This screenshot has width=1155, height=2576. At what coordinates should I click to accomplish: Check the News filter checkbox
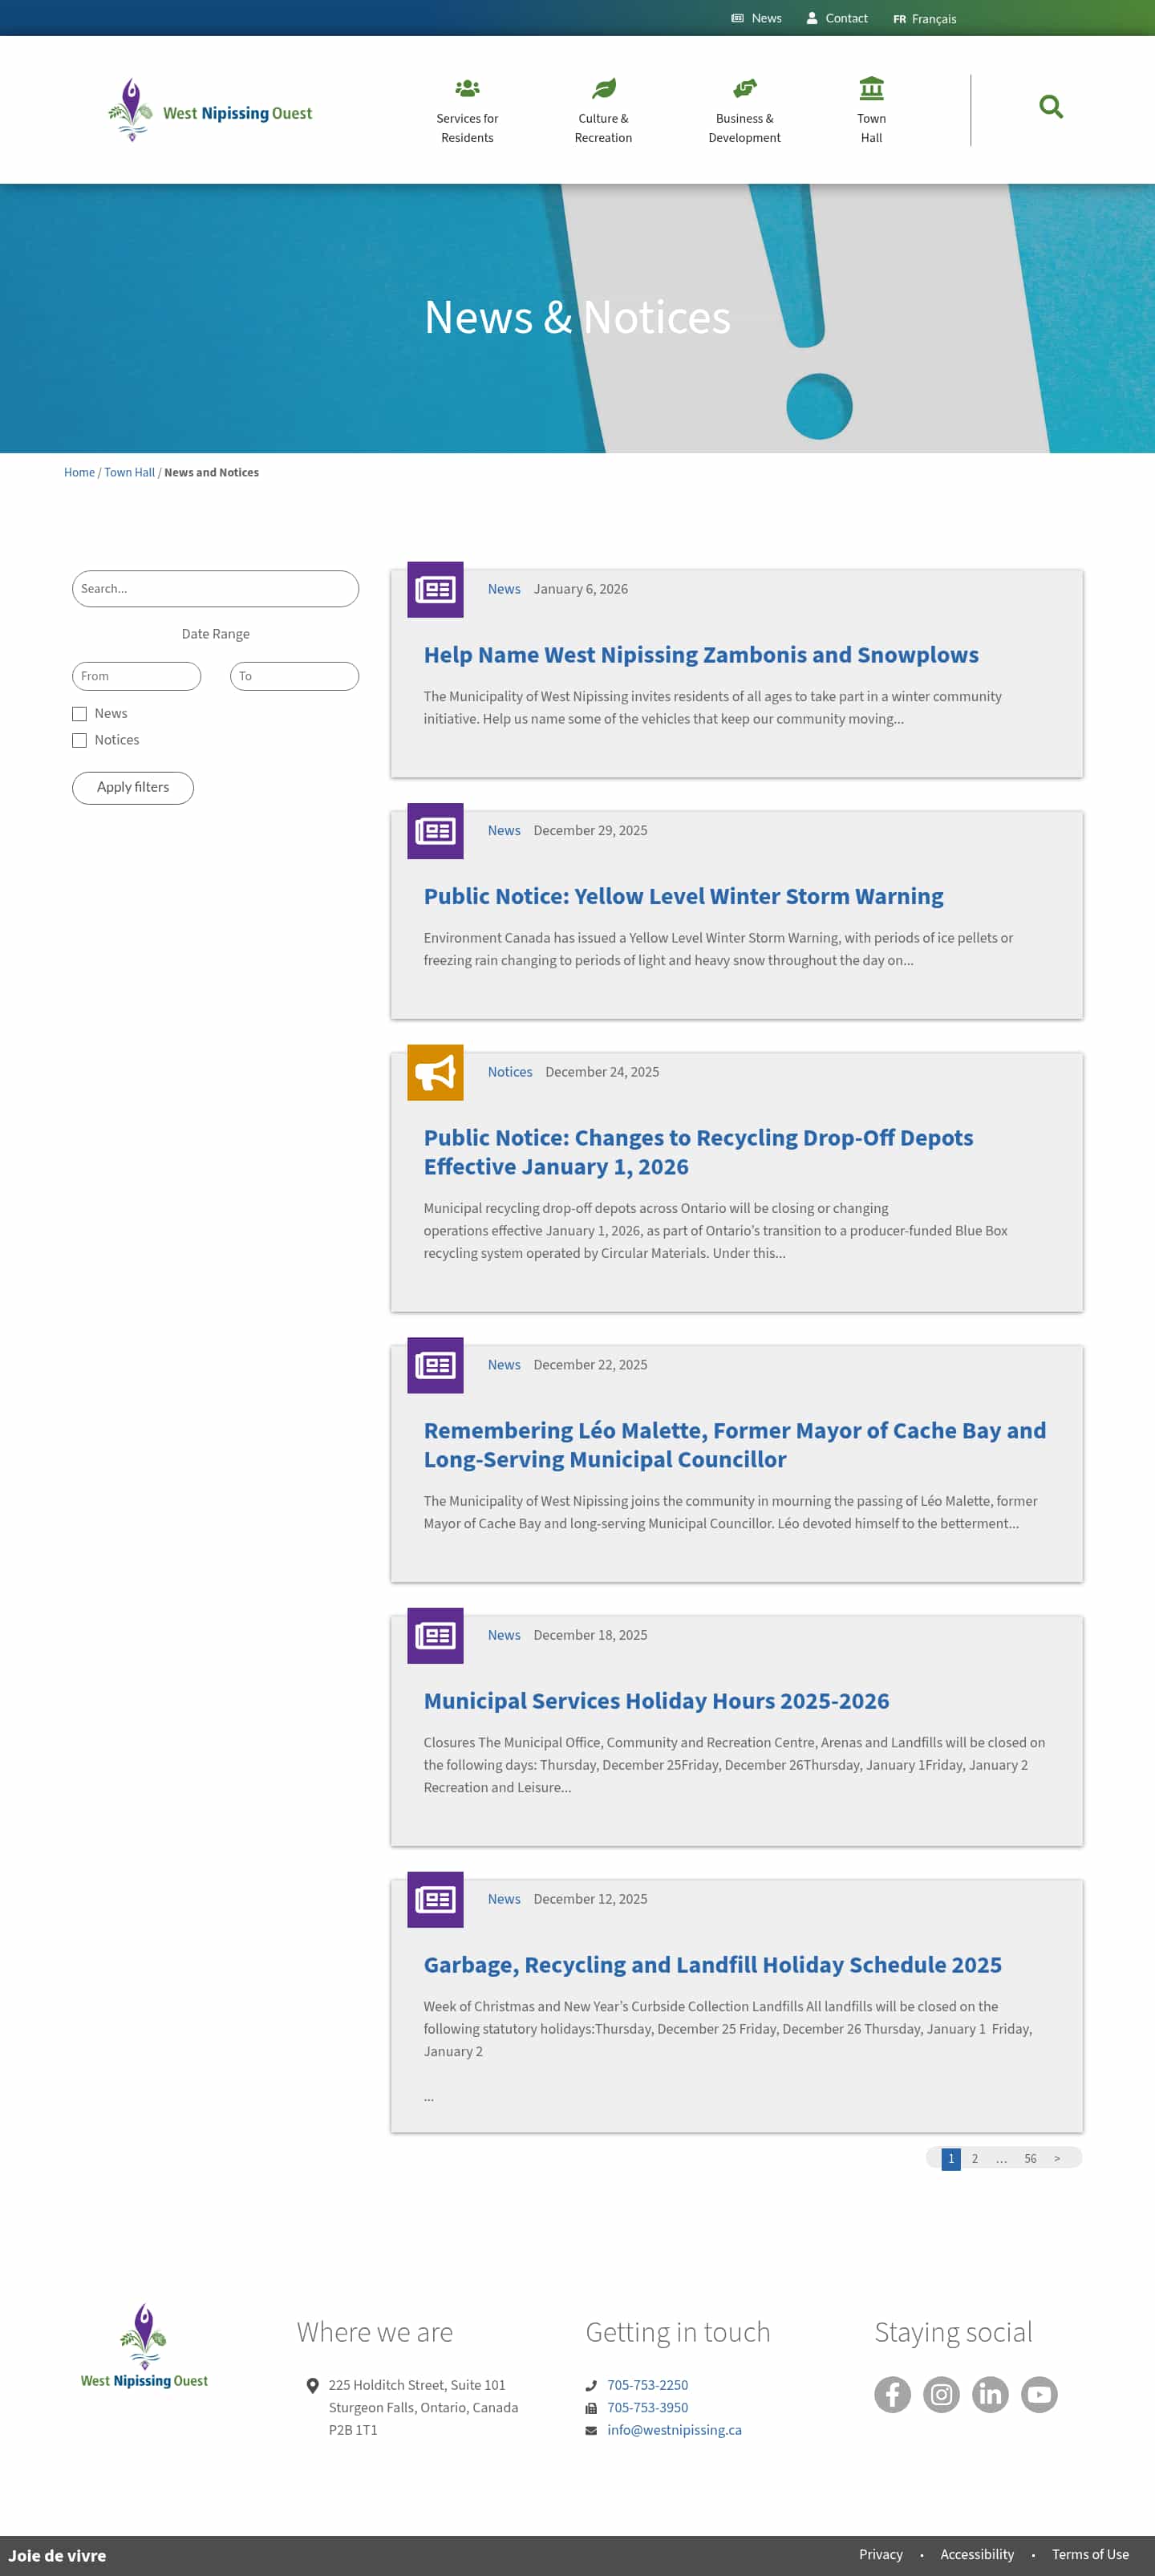(x=80, y=714)
